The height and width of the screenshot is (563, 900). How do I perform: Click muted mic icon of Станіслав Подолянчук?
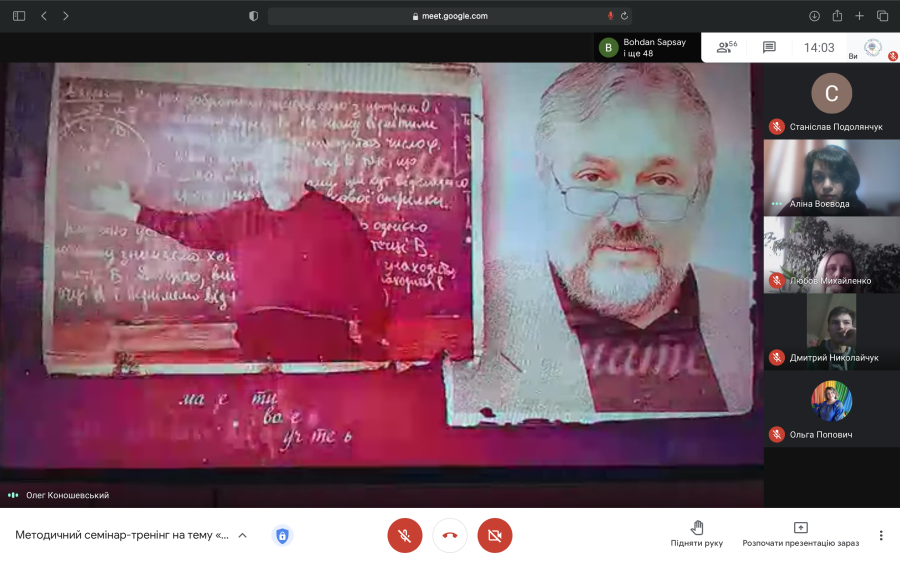point(777,127)
